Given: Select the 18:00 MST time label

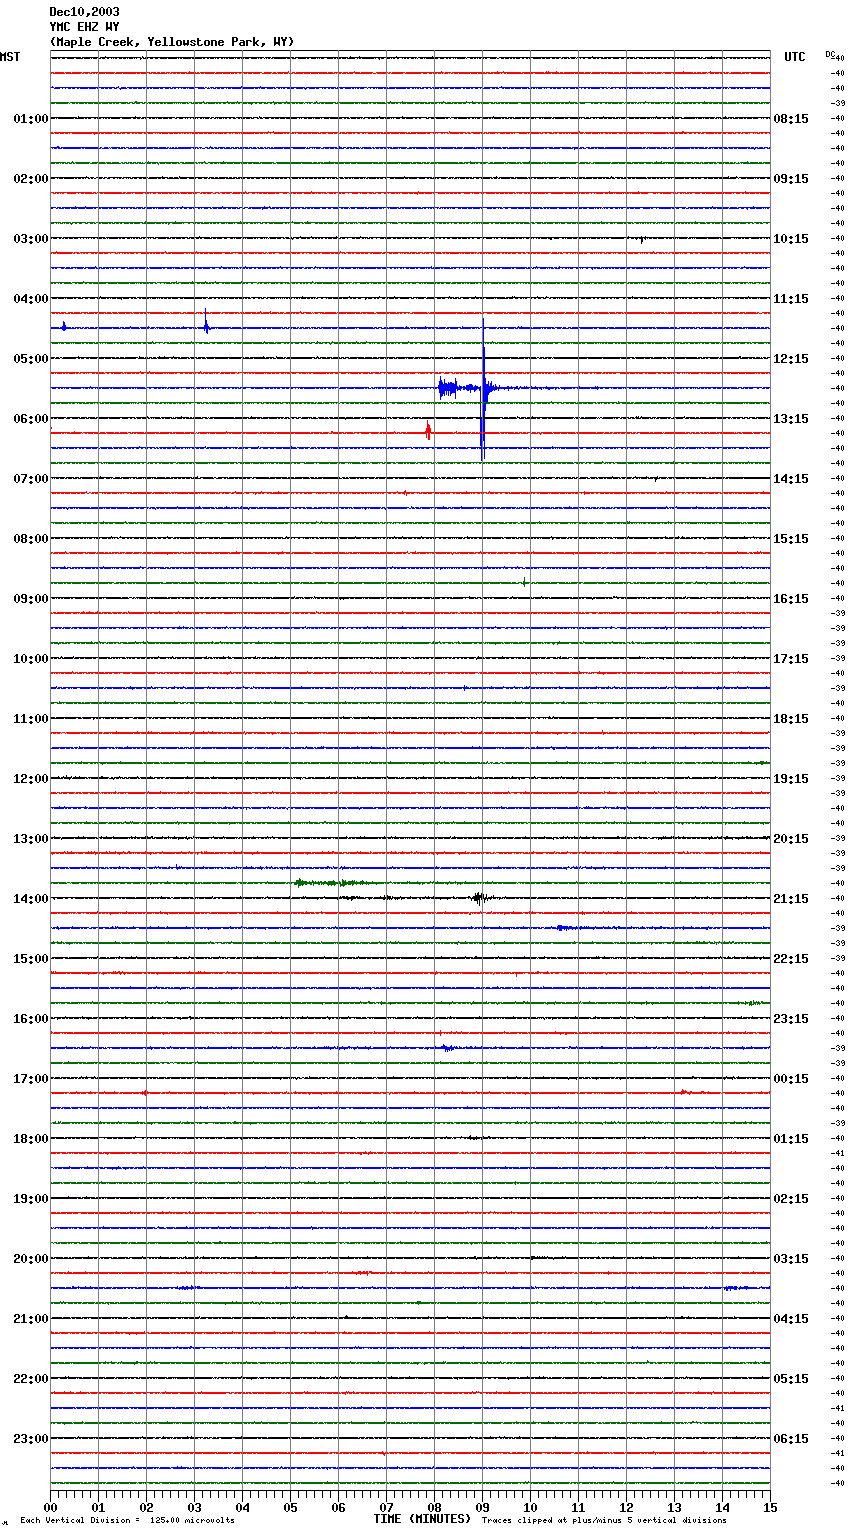Looking at the screenshot, I should coord(30,1139).
